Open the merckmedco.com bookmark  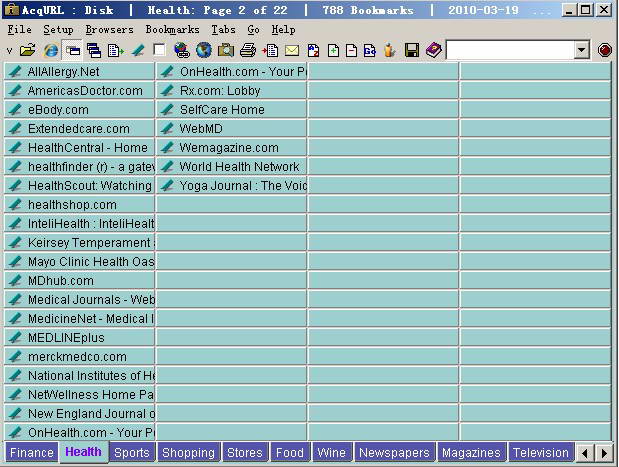pos(79,356)
